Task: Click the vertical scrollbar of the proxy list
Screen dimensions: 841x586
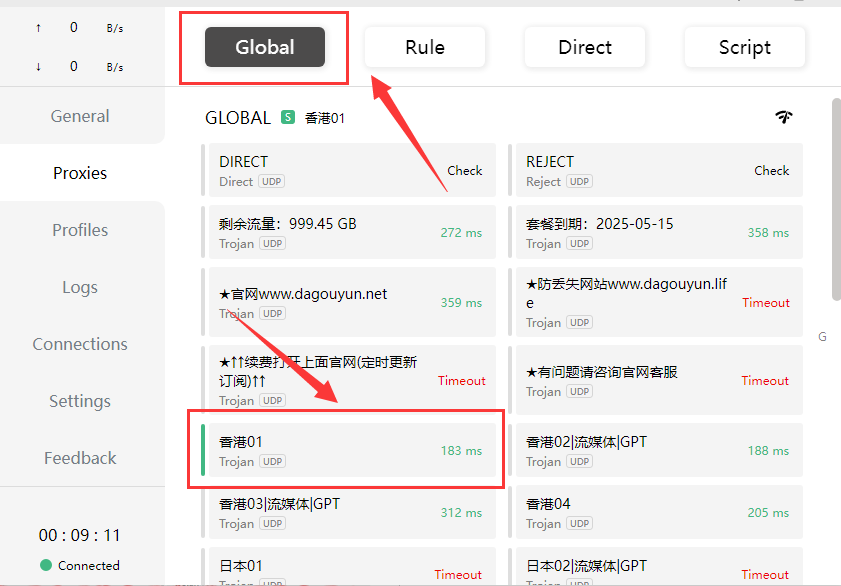Action: [835, 200]
